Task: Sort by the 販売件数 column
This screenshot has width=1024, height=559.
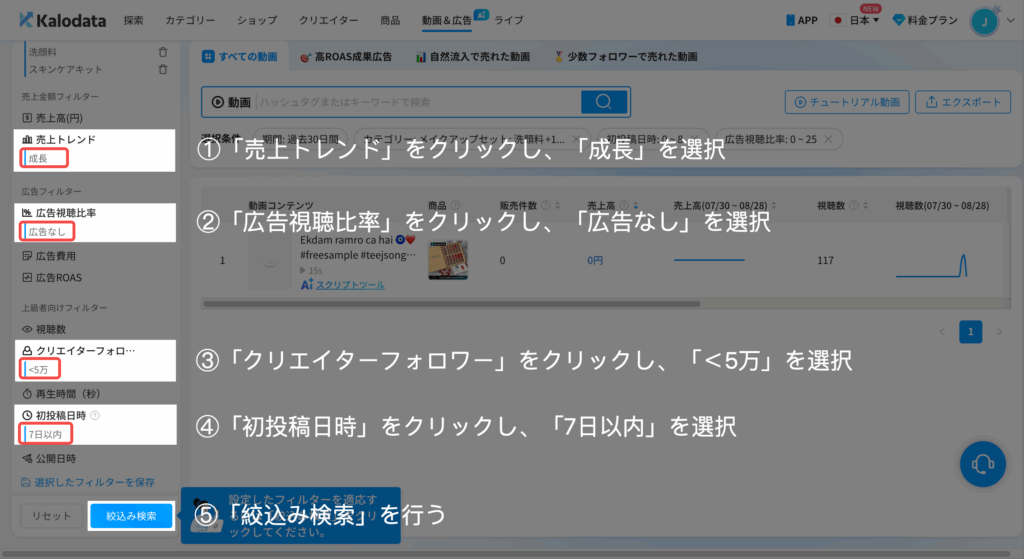Action: click(557, 205)
